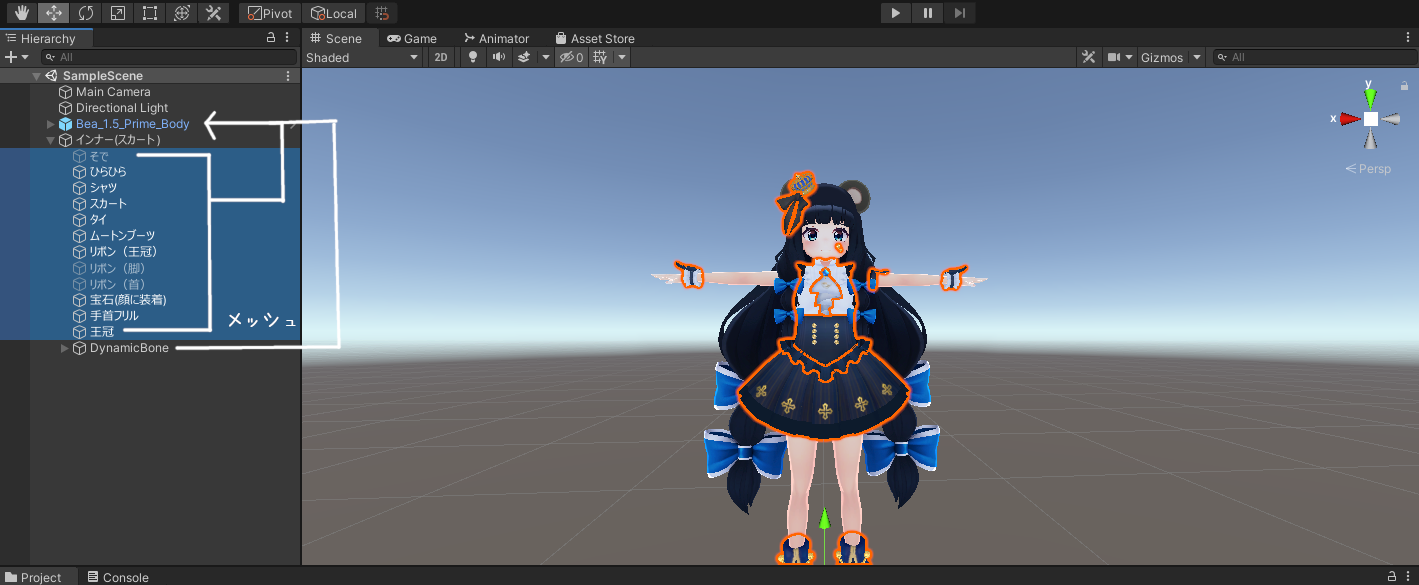Expand Bea_1.5_Prime_Body in the Hierarchy
Viewport: 1419px width, 585px height.
point(51,124)
